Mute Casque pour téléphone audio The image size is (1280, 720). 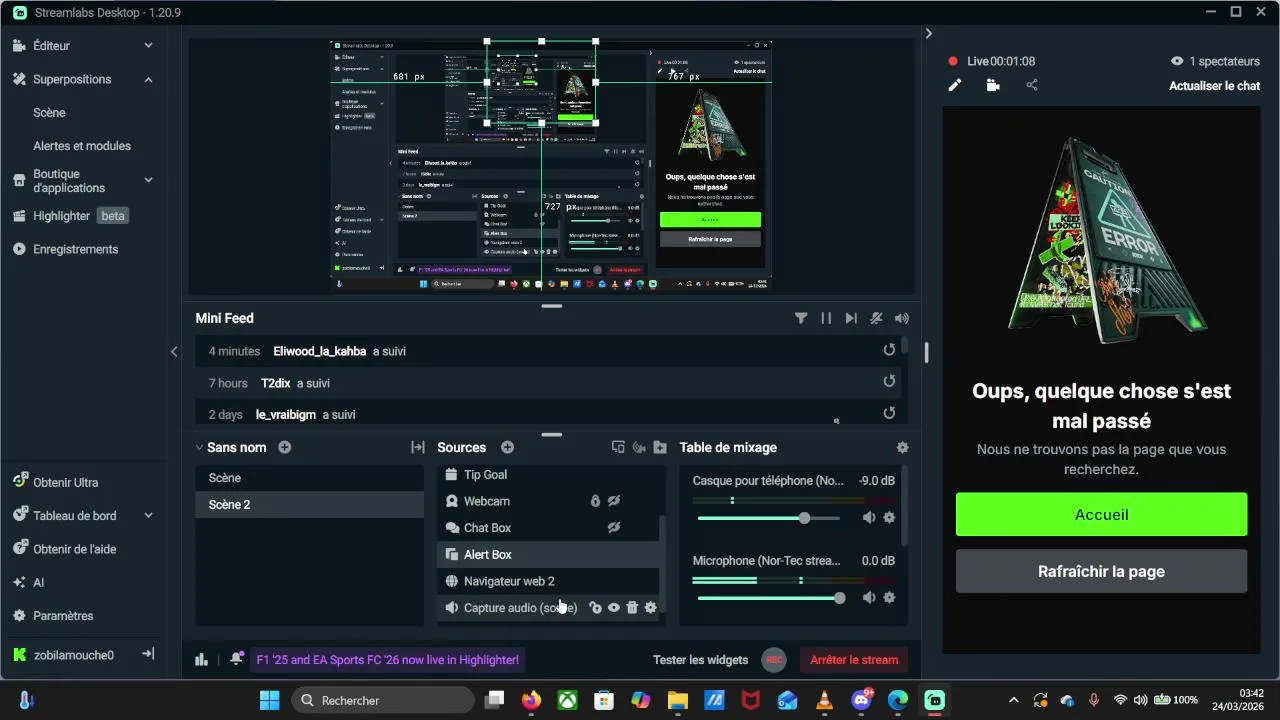pos(869,518)
